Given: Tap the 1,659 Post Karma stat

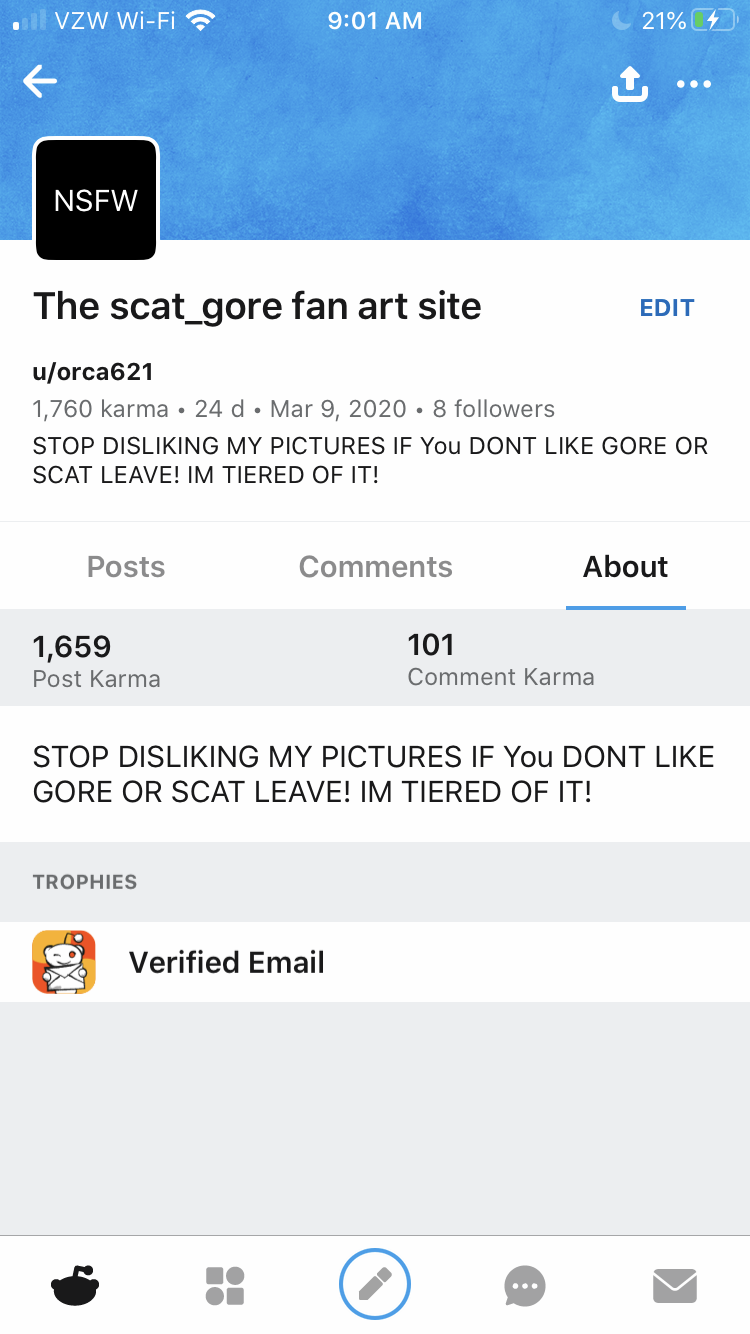Looking at the screenshot, I should coord(96,661).
